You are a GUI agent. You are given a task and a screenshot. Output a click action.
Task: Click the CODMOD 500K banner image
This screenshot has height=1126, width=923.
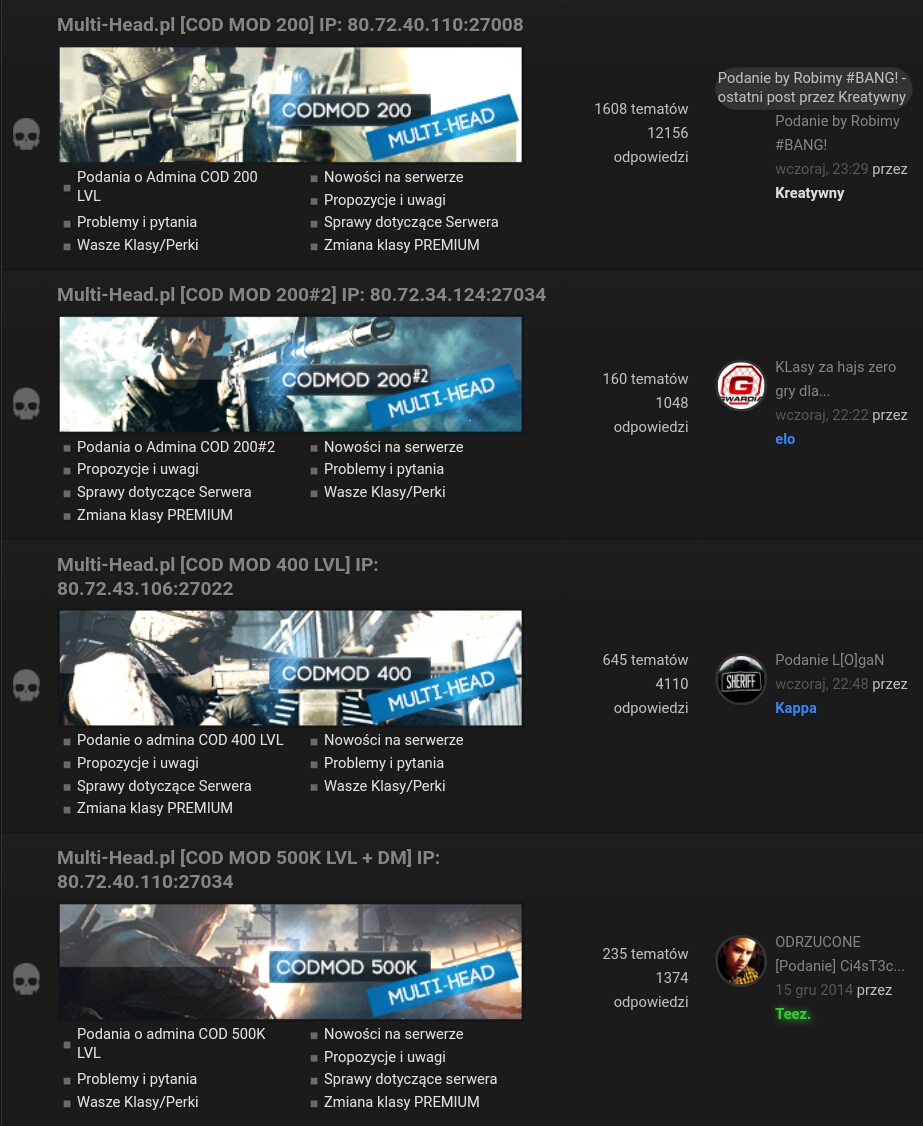[290, 961]
